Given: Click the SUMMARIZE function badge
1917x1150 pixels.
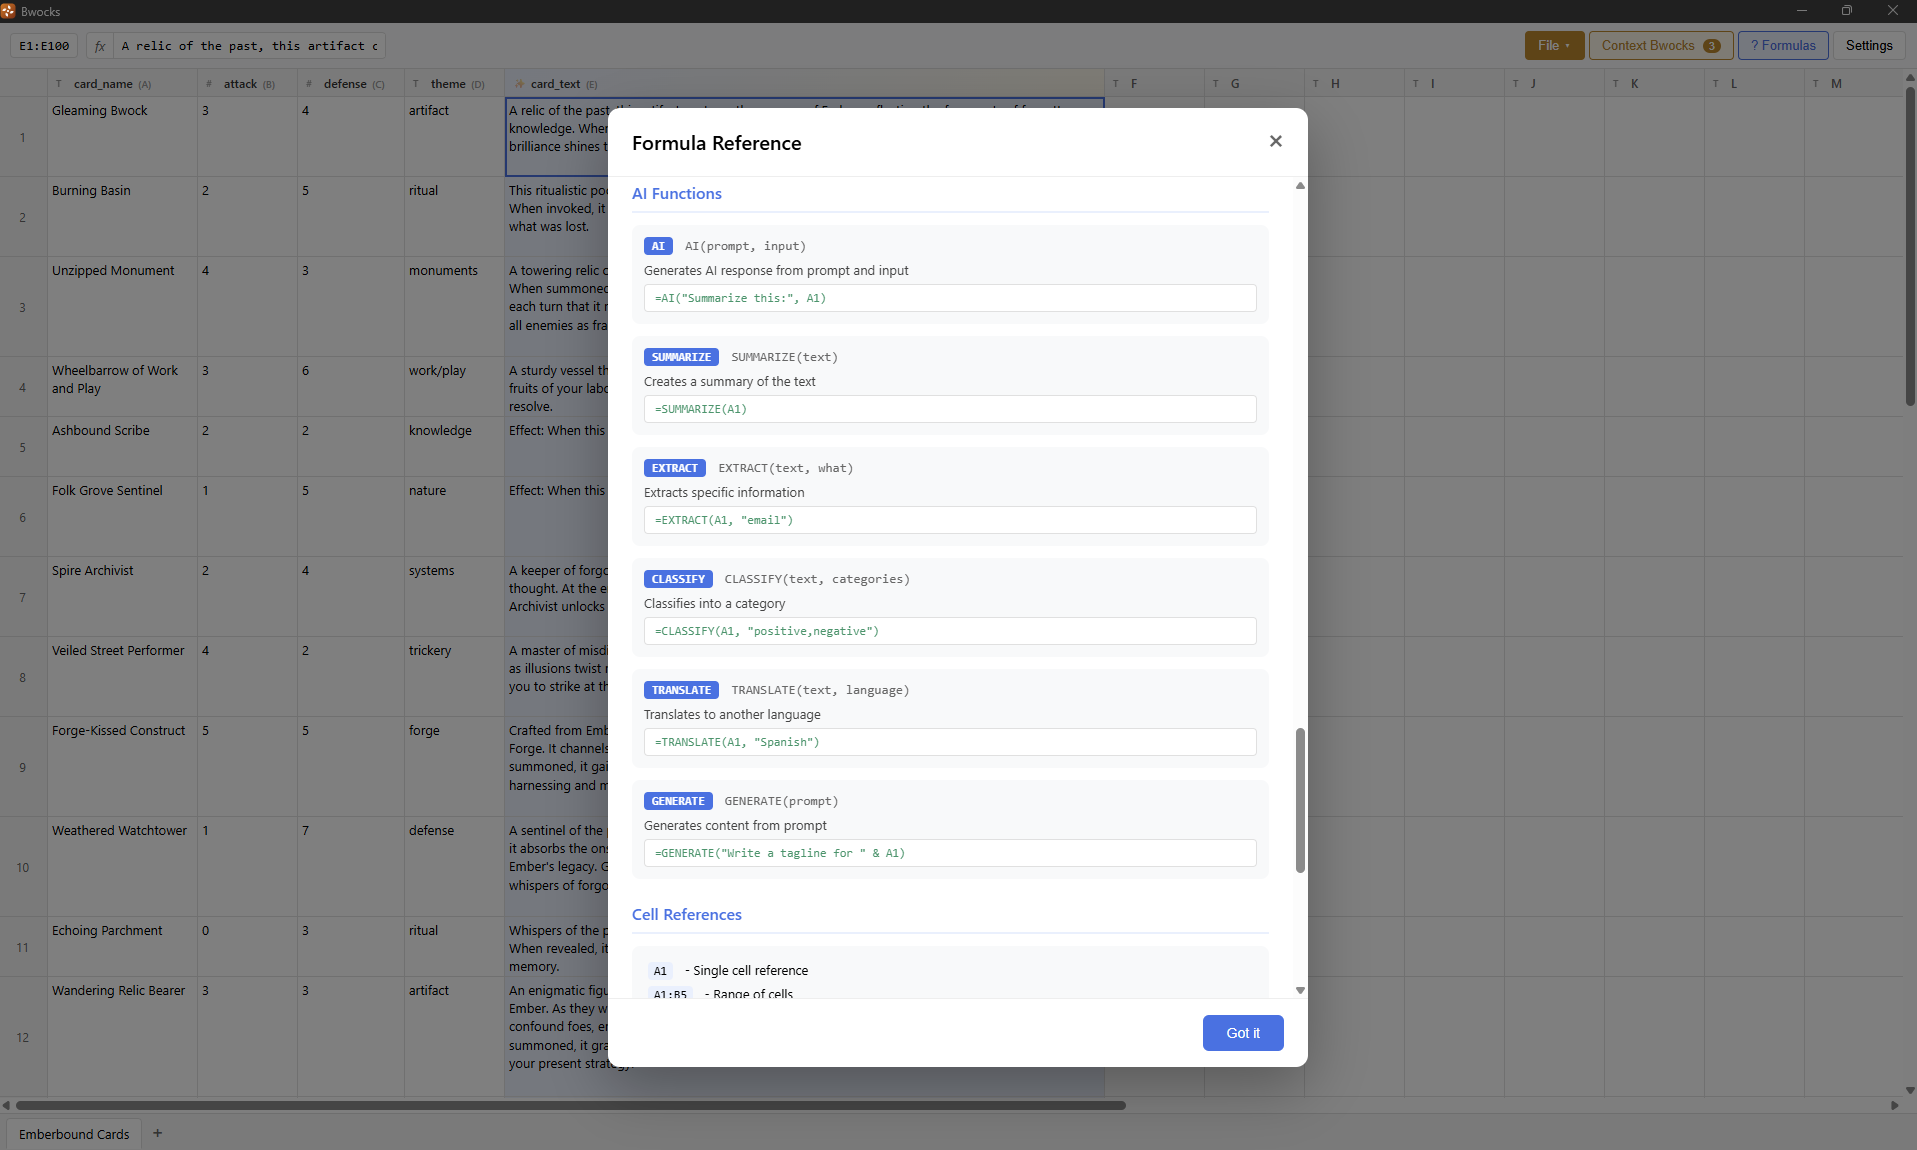Looking at the screenshot, I should 681,357.
